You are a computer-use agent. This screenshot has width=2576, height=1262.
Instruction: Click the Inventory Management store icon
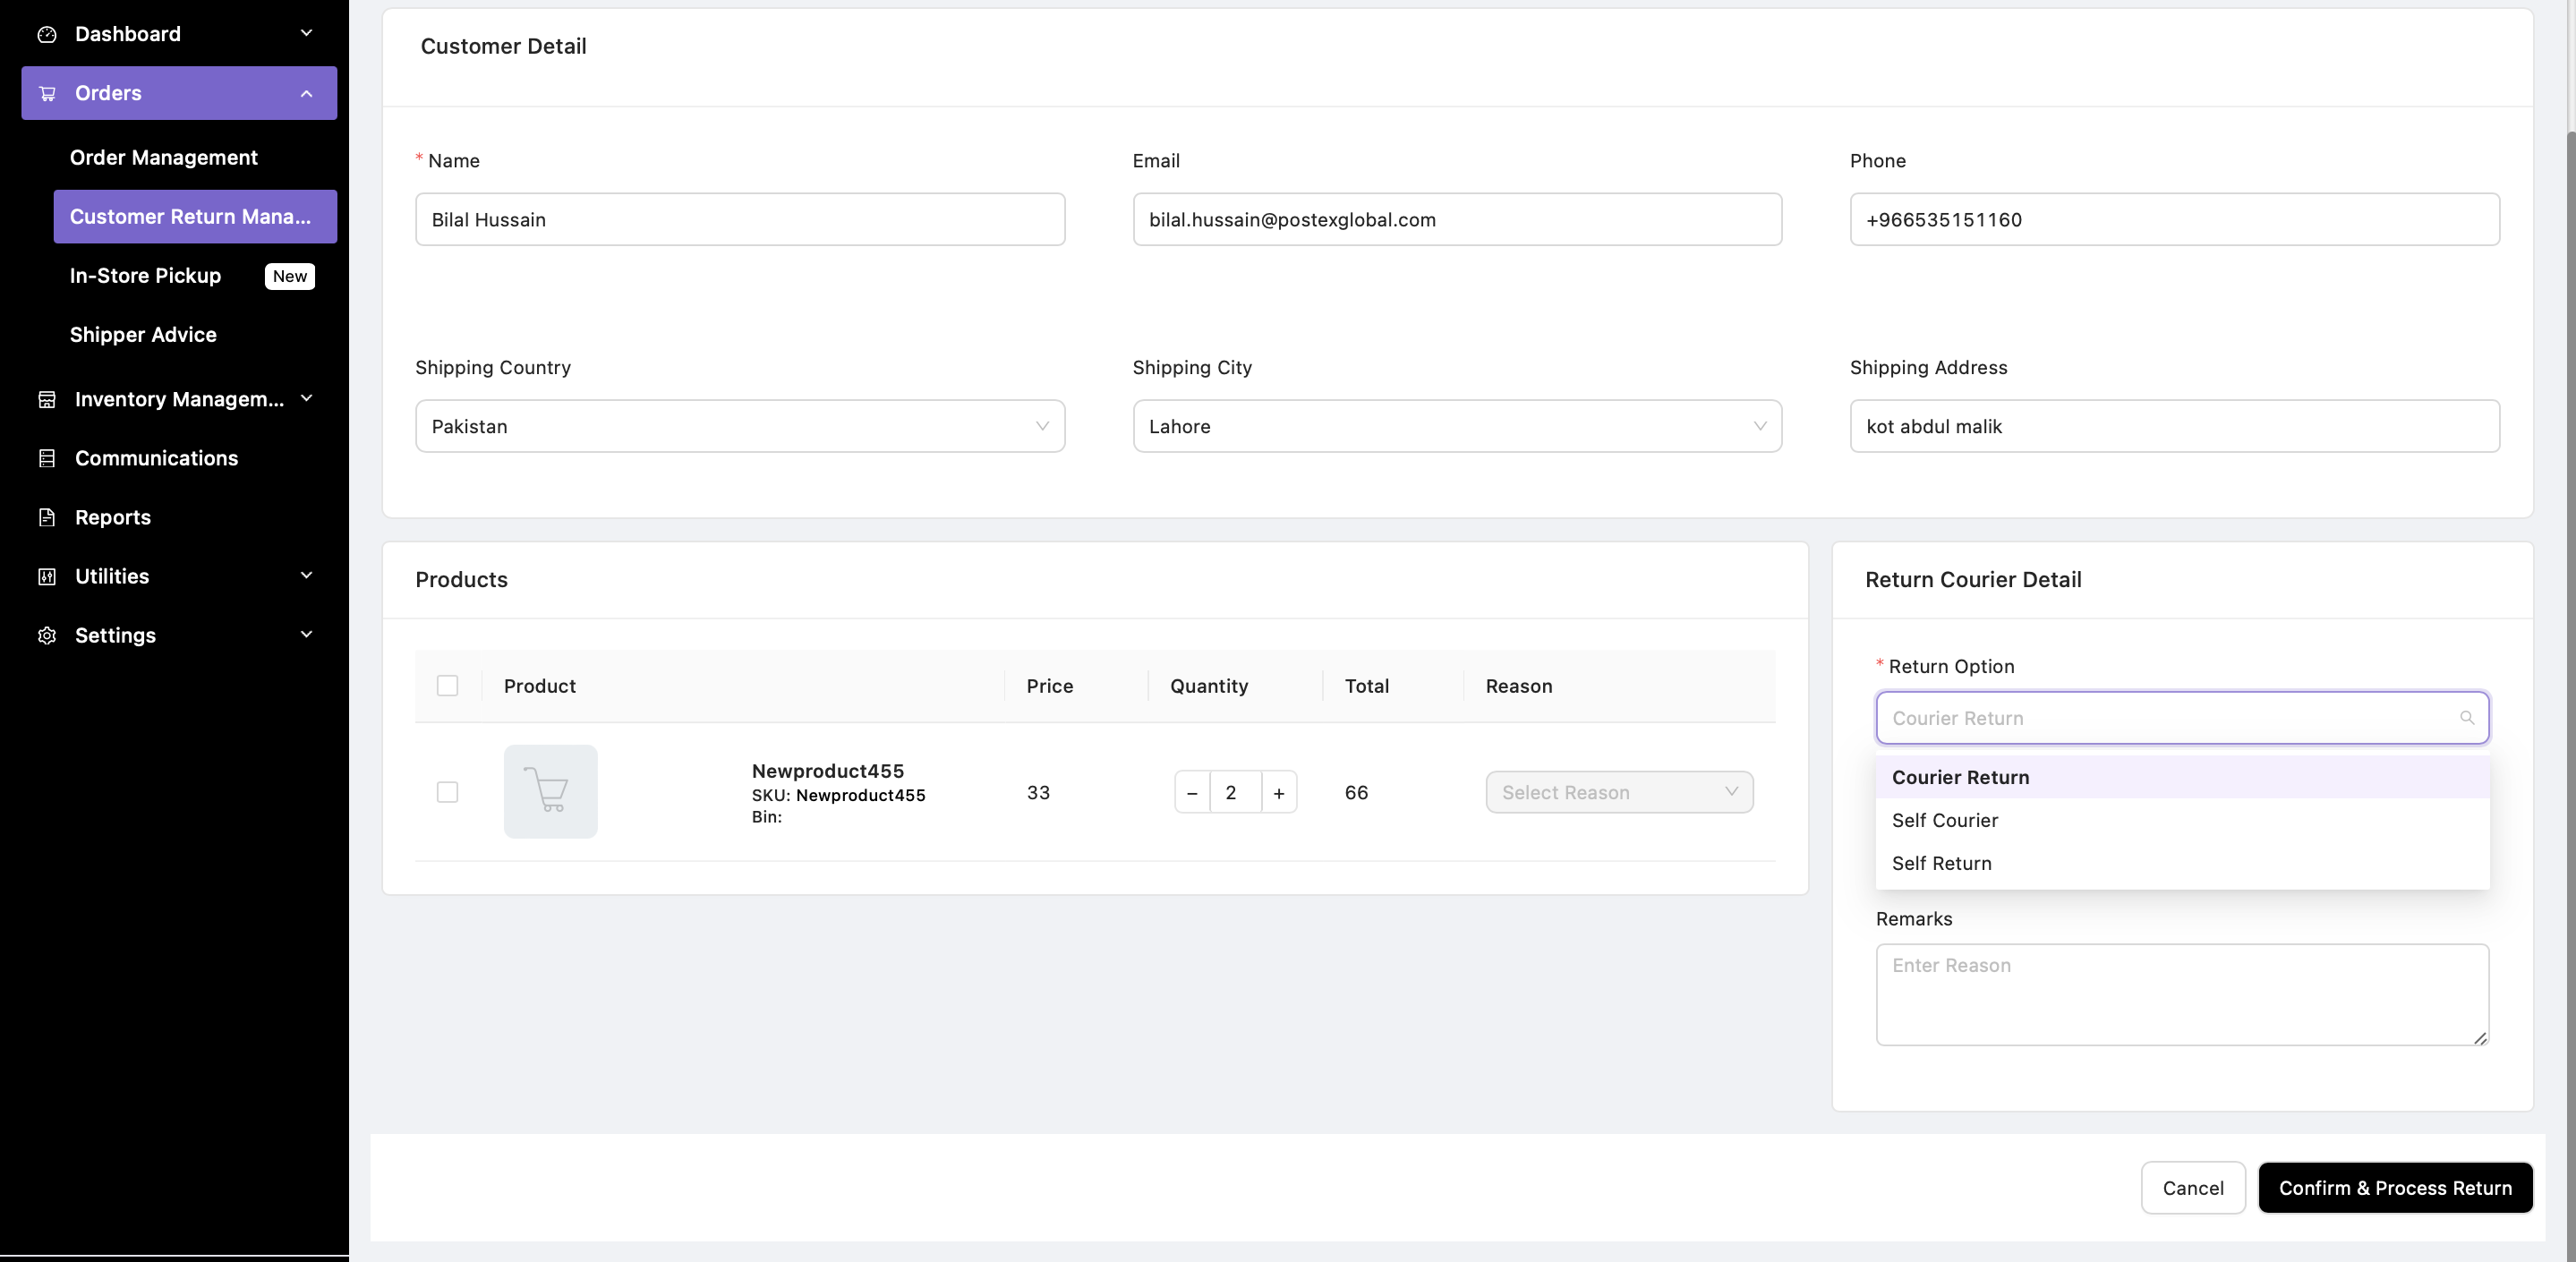pyautogui.click(x=47, y=399)
